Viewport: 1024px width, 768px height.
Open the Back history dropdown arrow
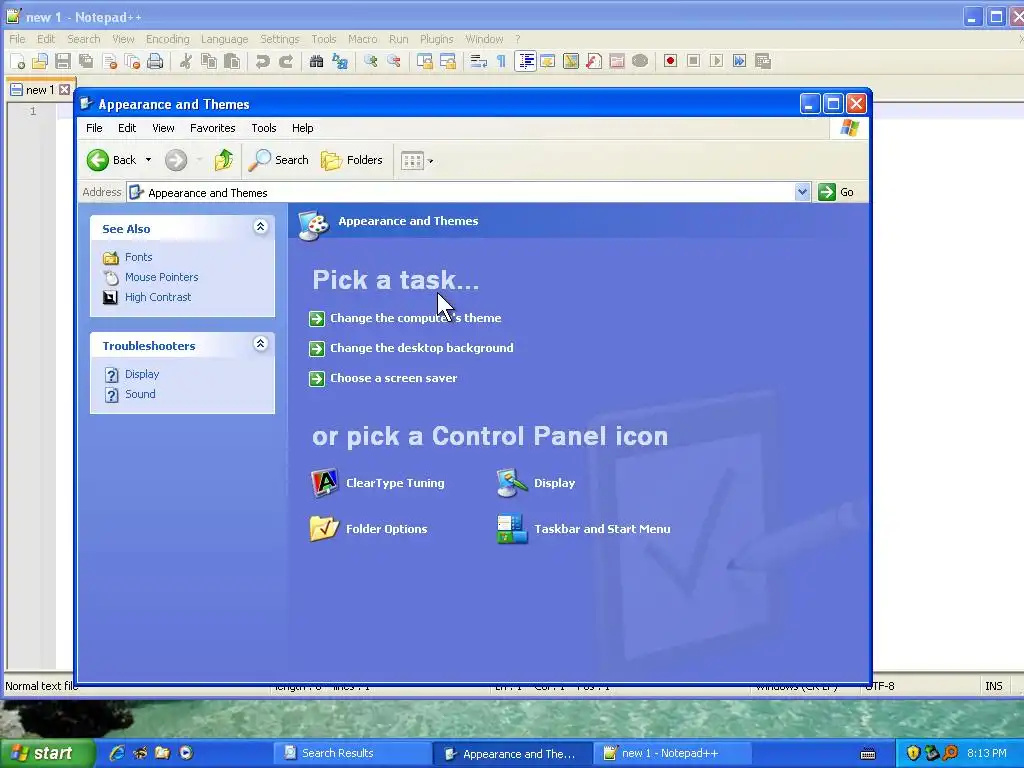point(148,160)
